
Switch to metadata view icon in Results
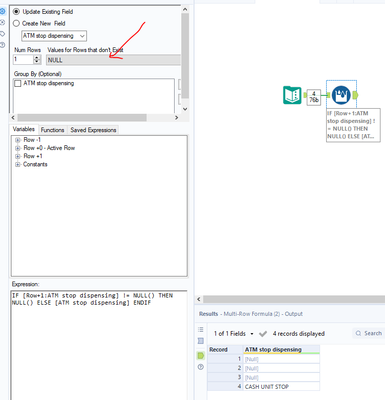[201, 341]
